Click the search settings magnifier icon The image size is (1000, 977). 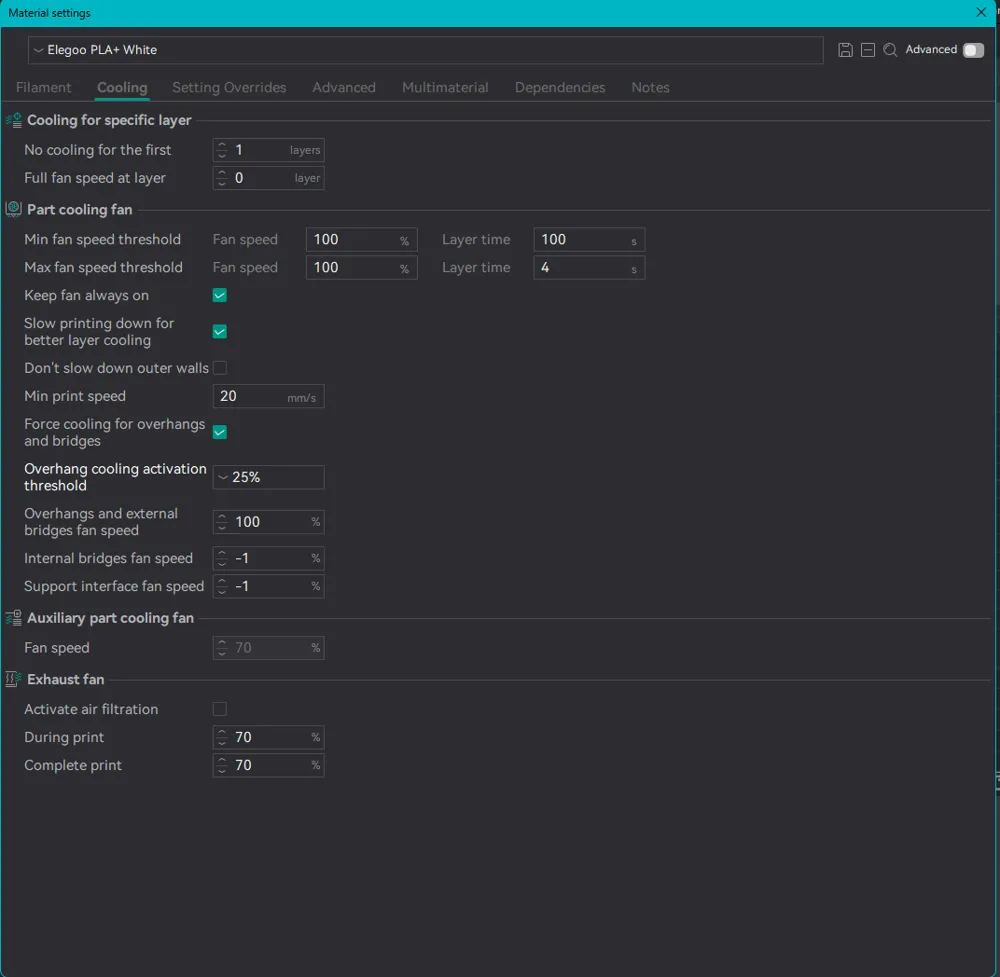pyautogui.click(x=890, y=50)
